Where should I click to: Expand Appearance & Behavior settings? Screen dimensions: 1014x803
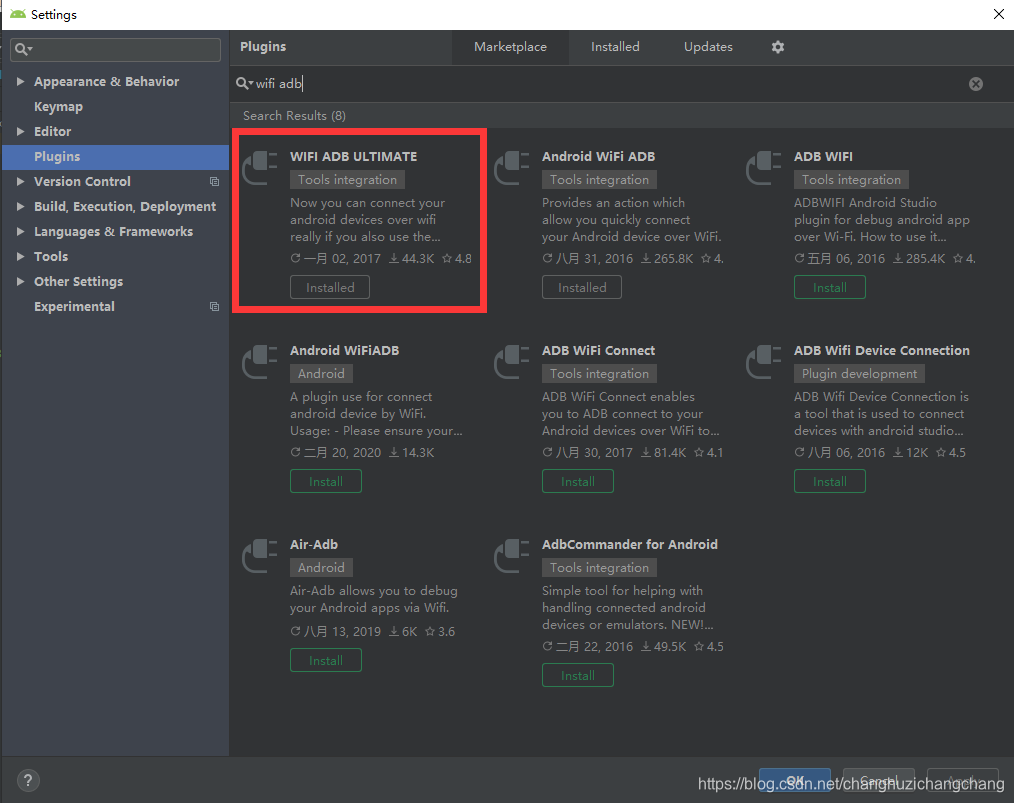pos(20,81)
